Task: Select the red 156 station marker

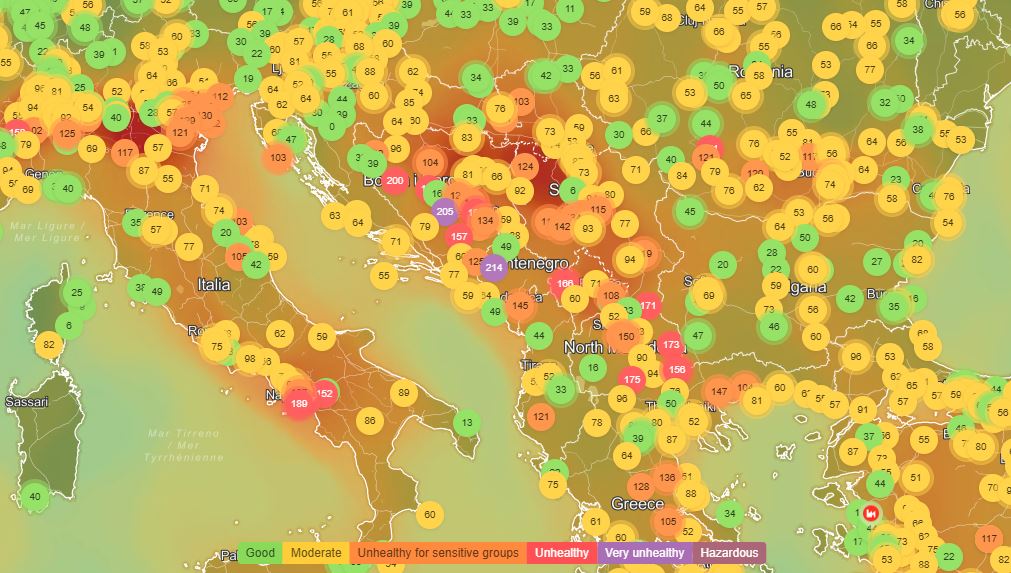Action: point(677,369)
